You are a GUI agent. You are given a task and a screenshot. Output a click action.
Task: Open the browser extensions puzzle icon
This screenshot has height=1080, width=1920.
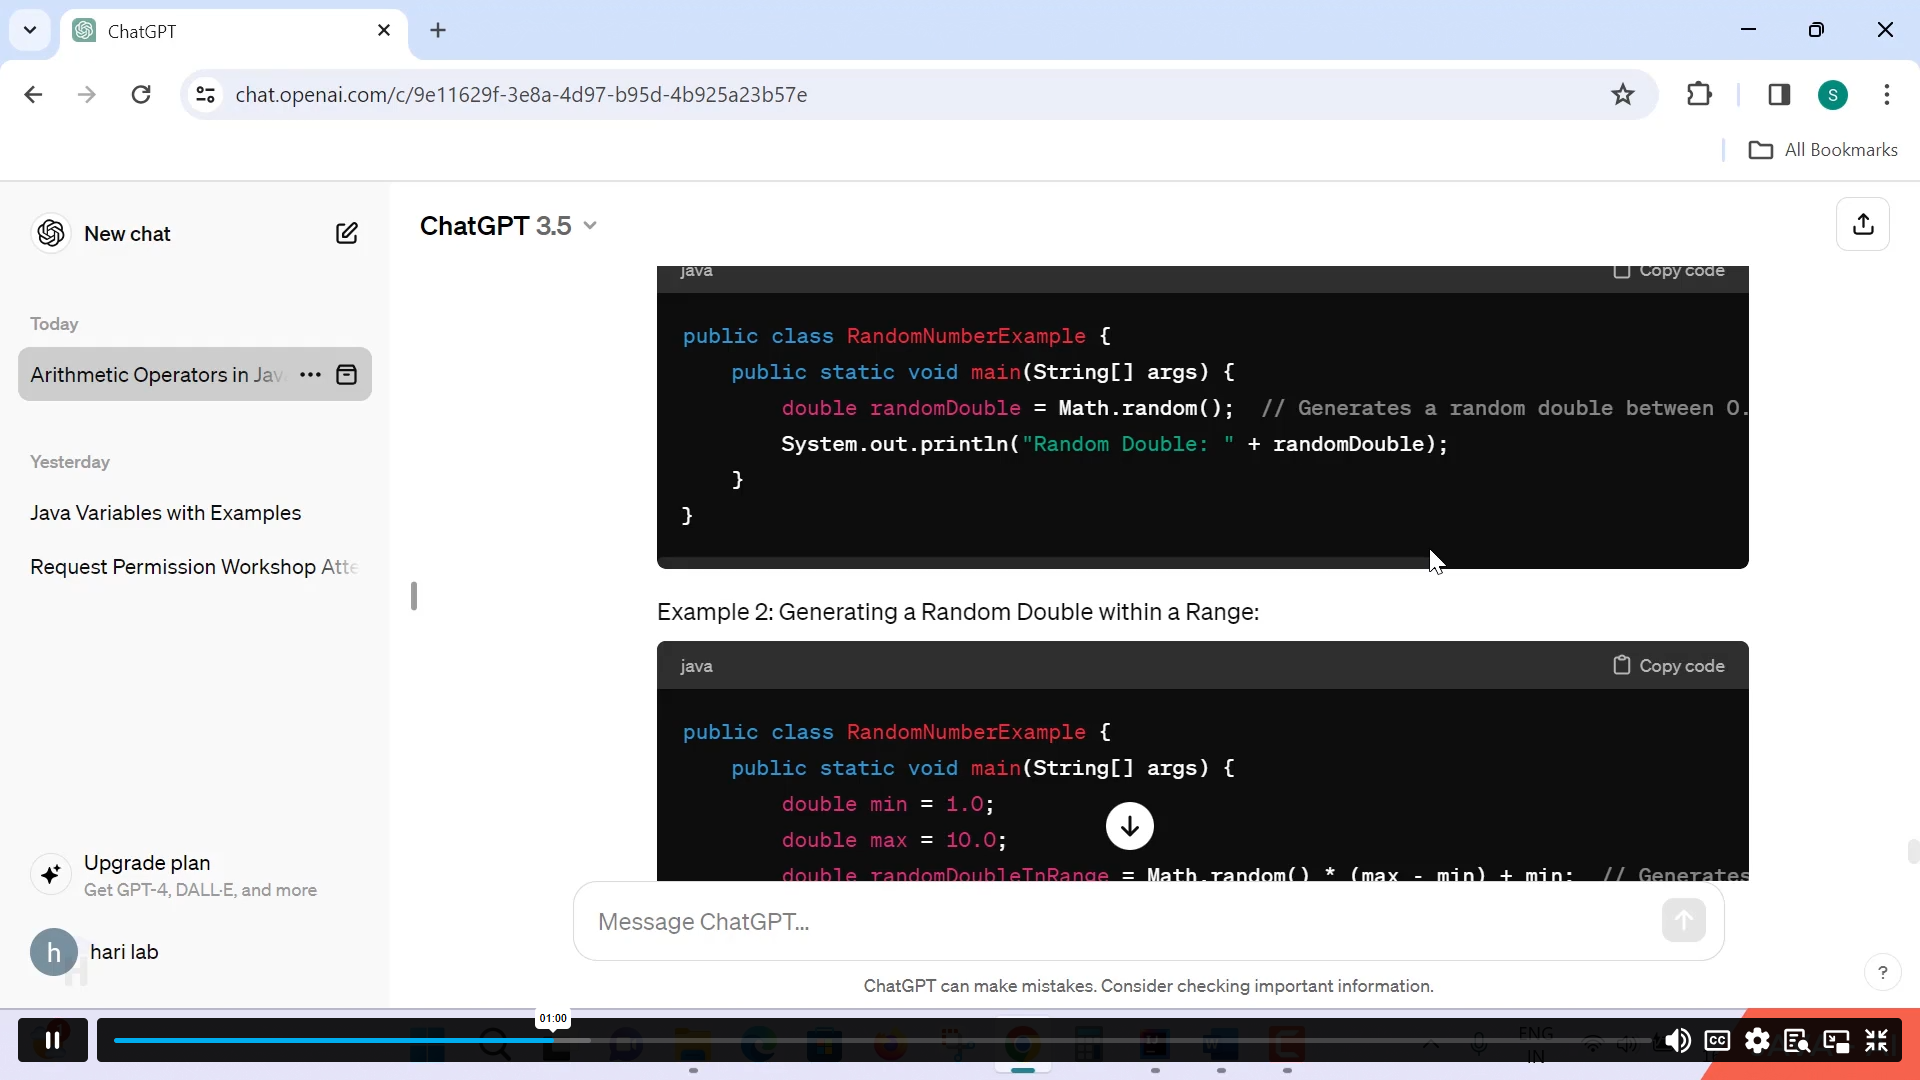point(1699,94)
